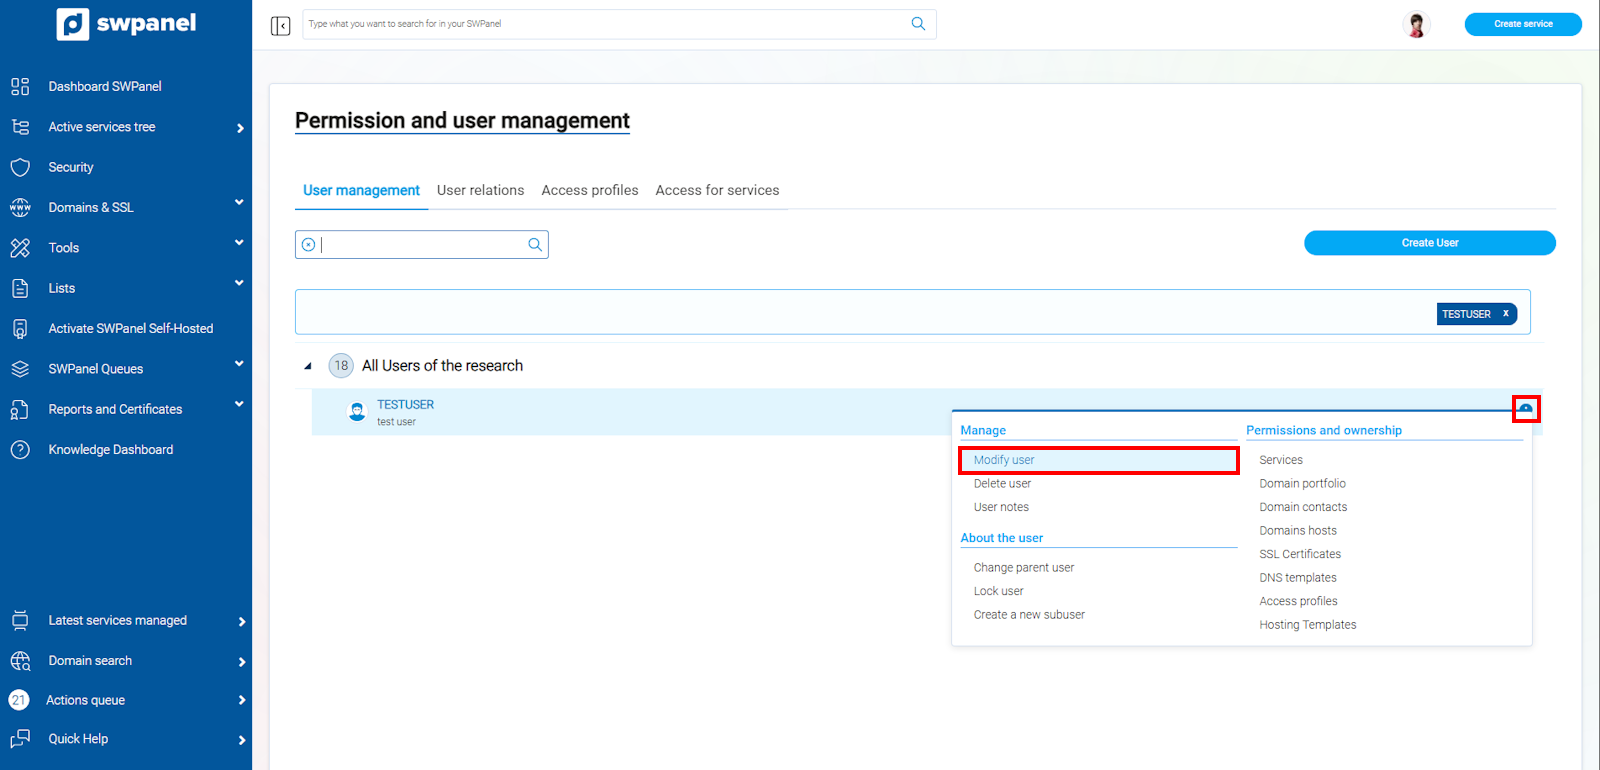Click the clear icon in the user filter field
This screenshot has width=1600, height=770.
coord(309,245)
